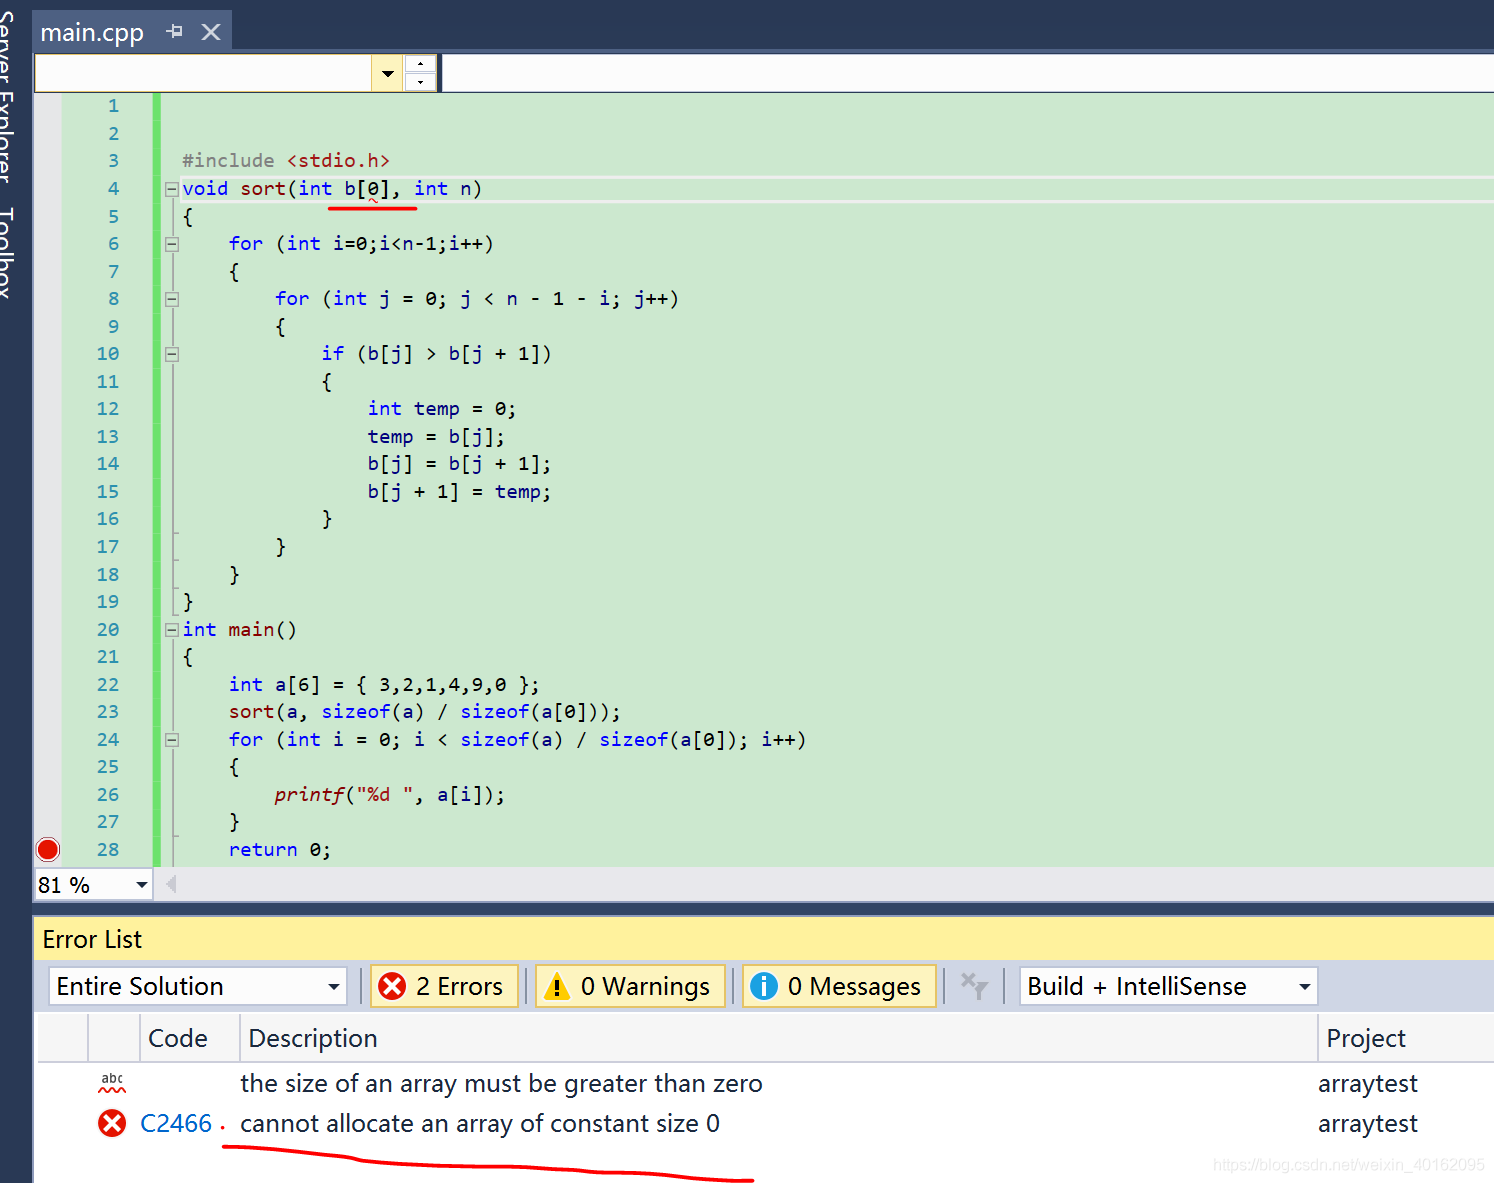Close the main.cpp tab
Screen dimensions: 1494x1183
click(x=211, y=32)
